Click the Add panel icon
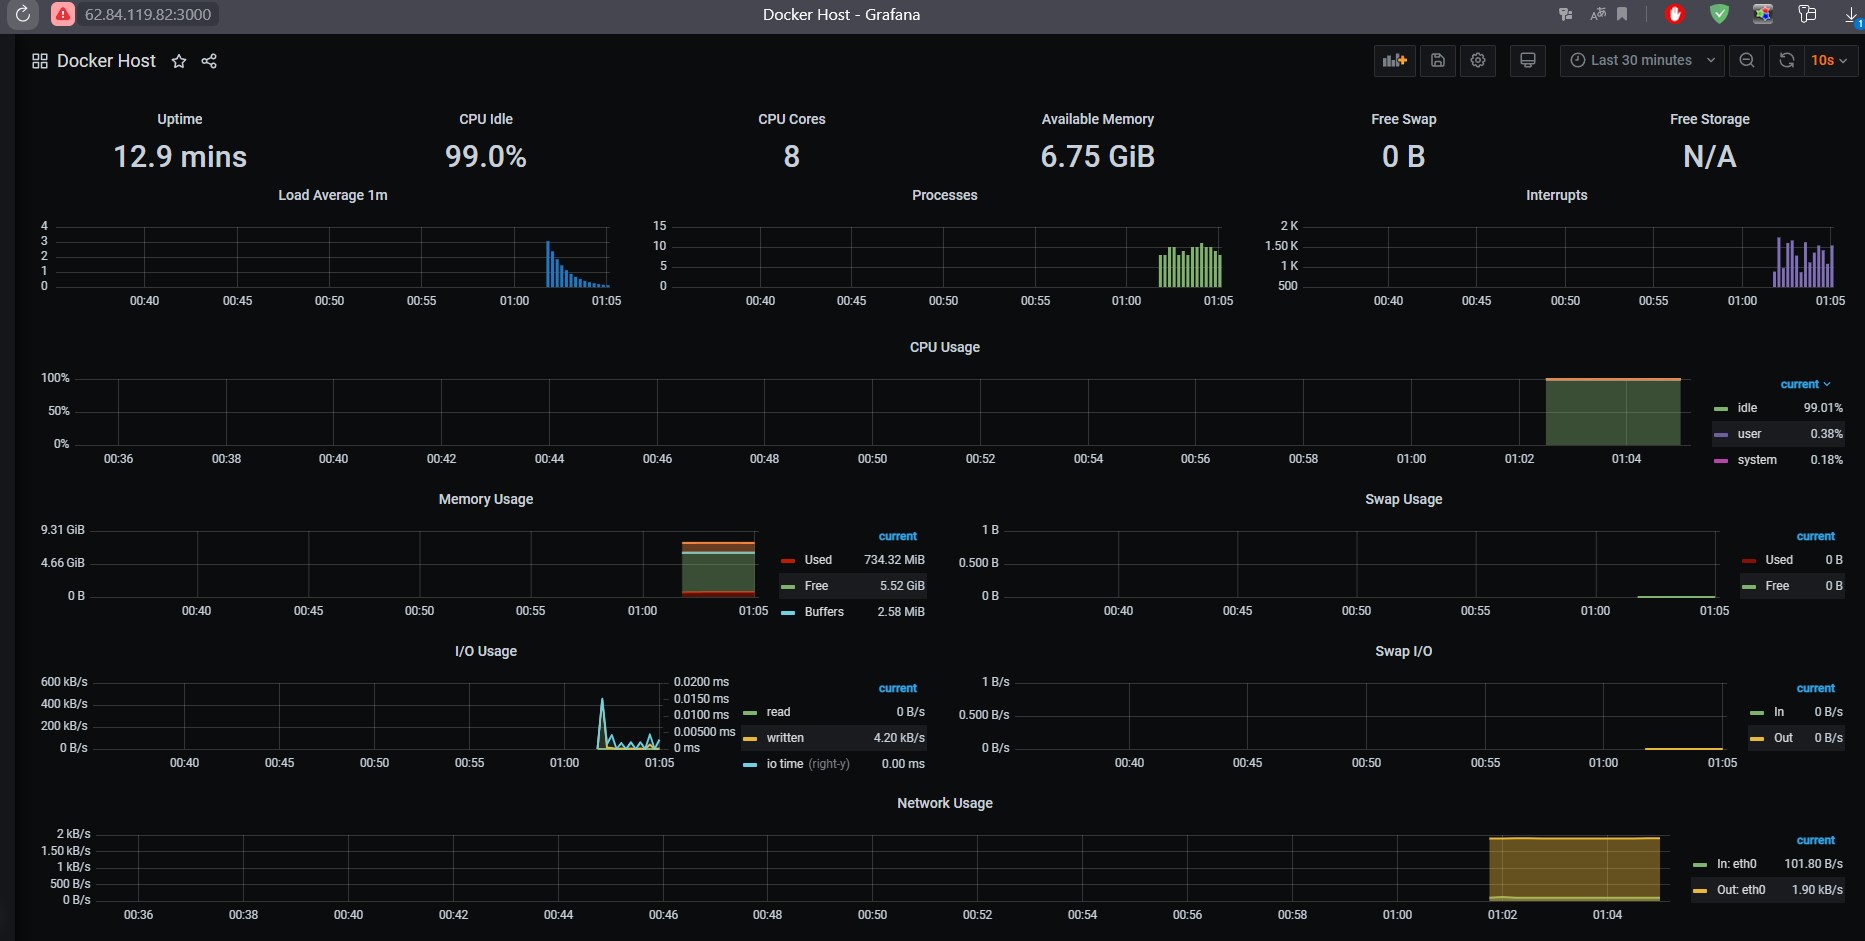Screen dimensions: 1865x941 [1394, 60]
